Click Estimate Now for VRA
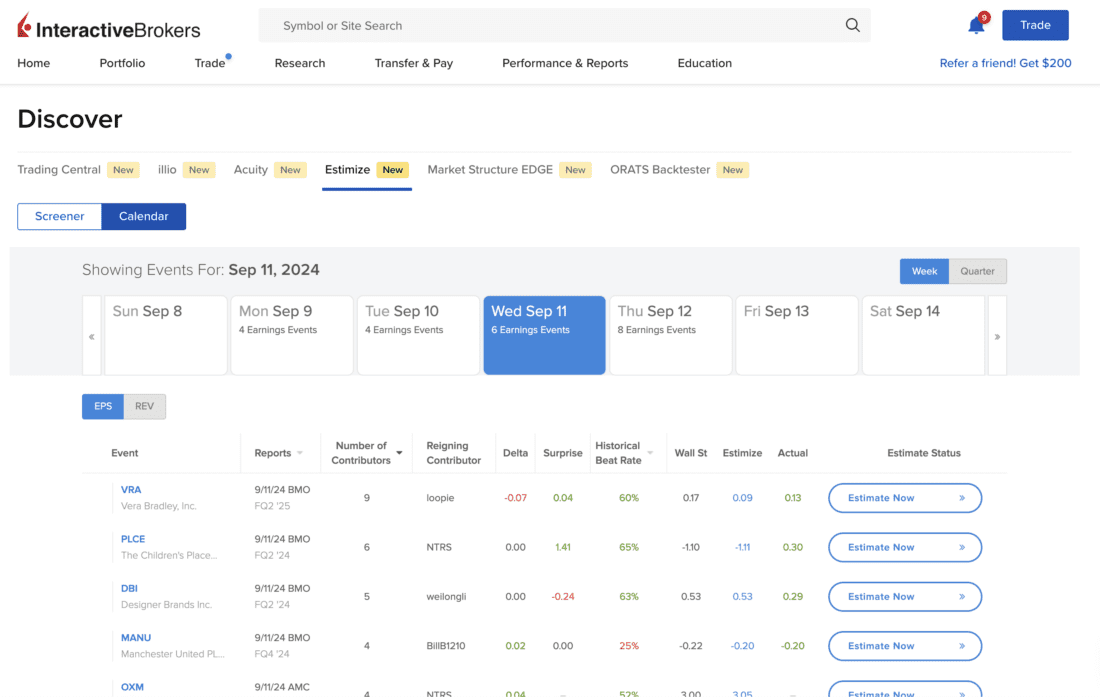The width and height of the screenshot is (1100, 697). point(905,498)
